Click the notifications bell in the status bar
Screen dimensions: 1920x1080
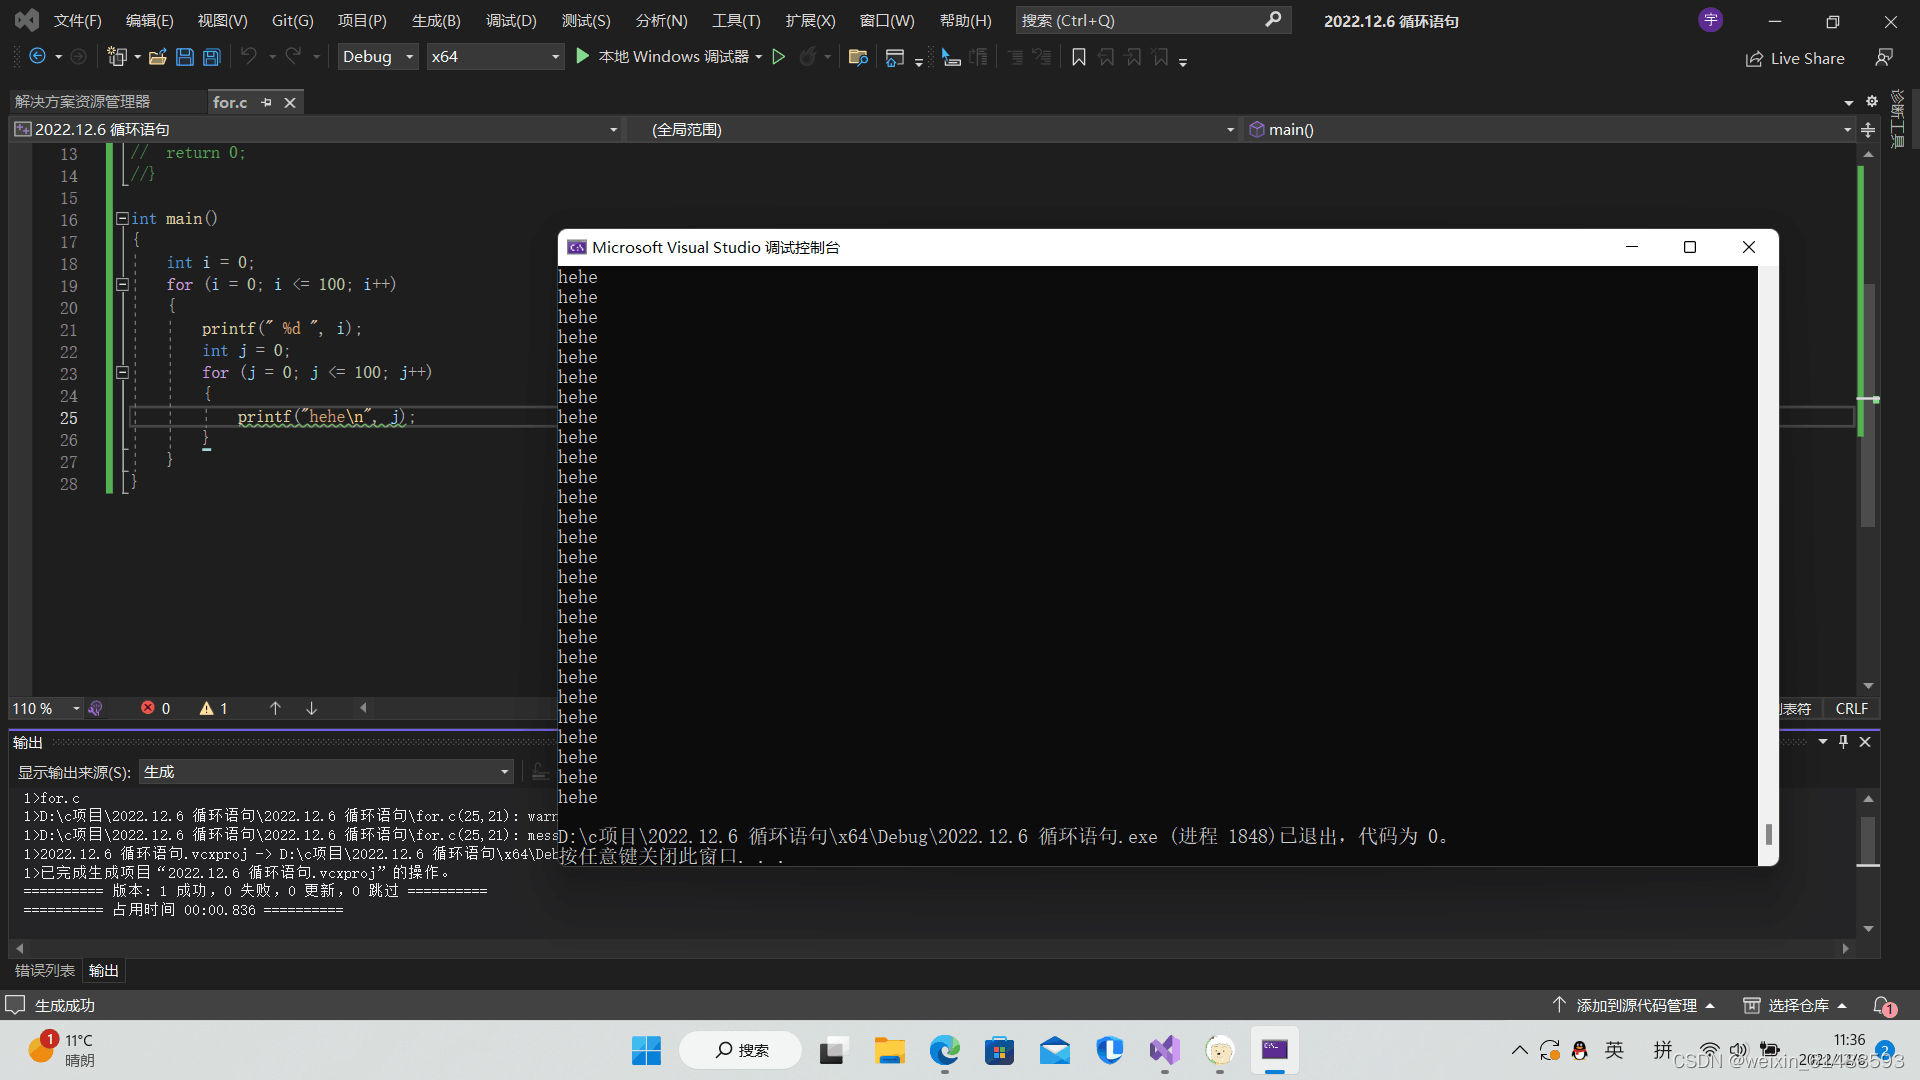[x=1884, y=1005]
